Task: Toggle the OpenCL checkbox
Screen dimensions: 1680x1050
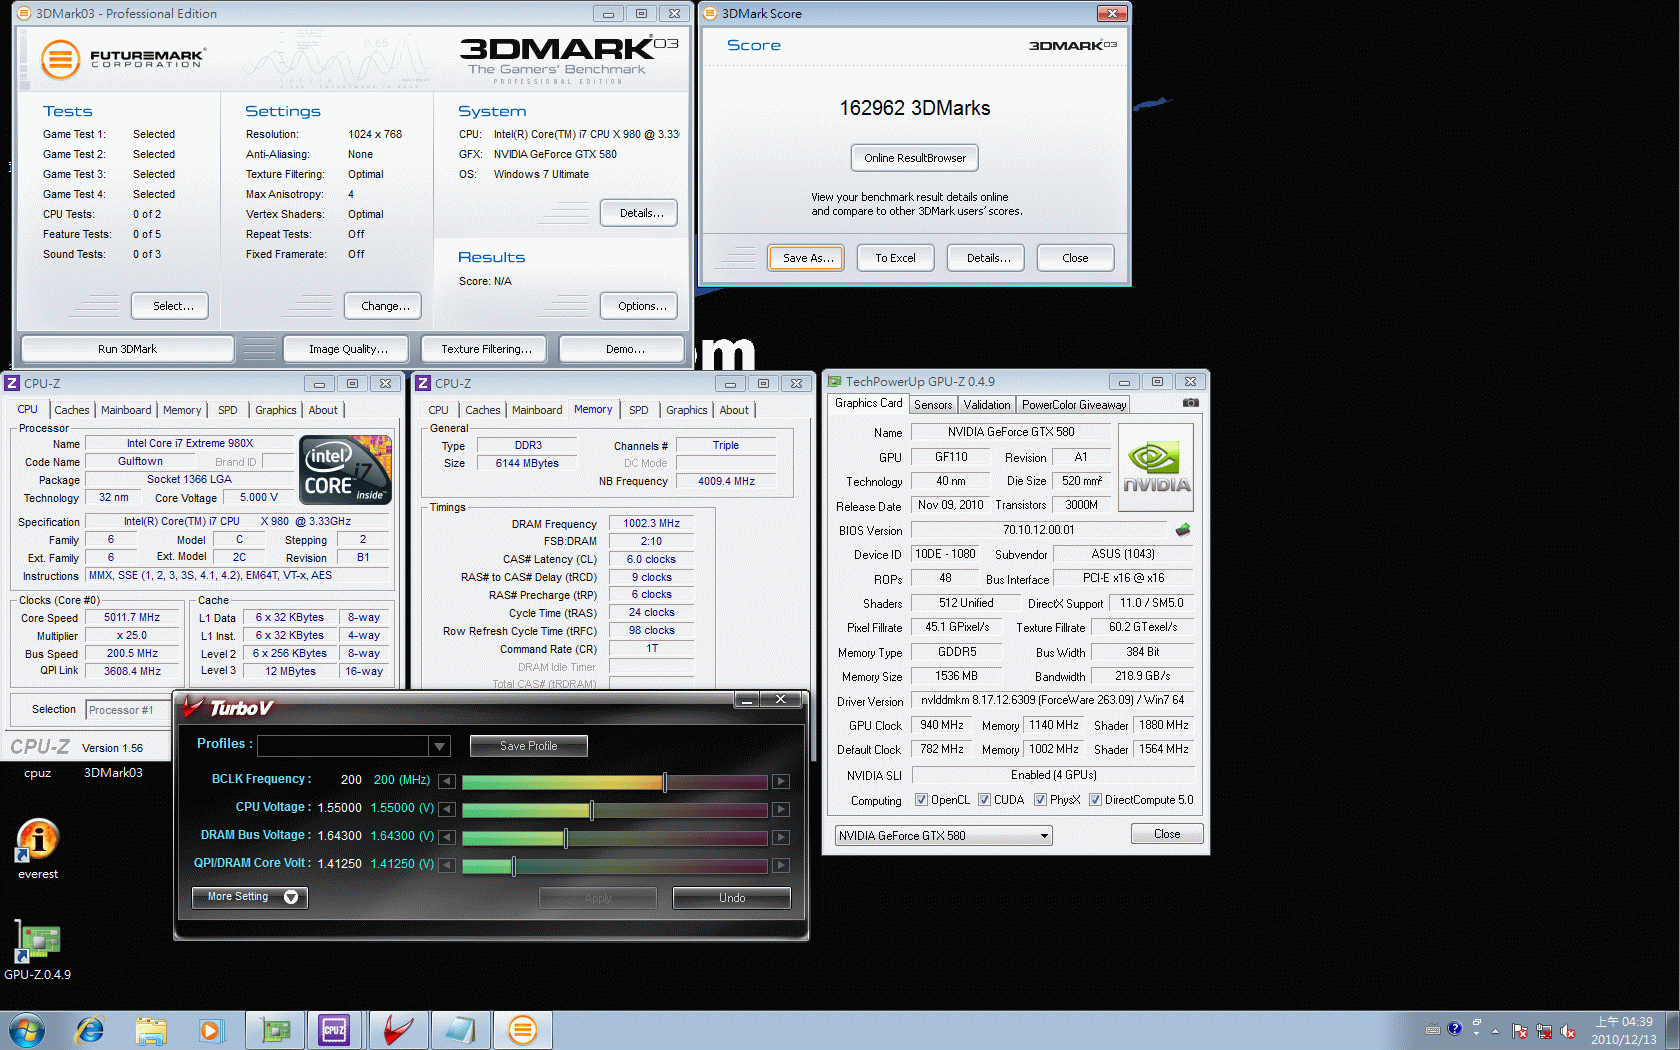Action: click(922, 800)
